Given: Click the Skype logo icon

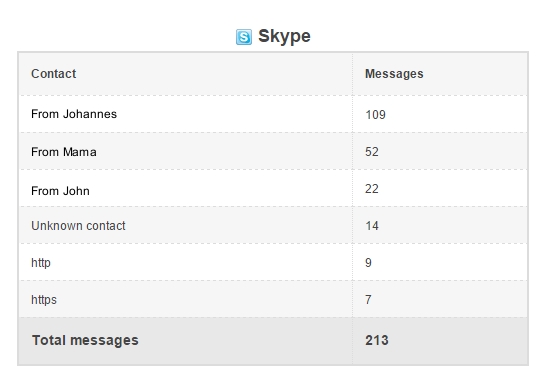Looking at the screenshot, I should [x=244, y=37].
